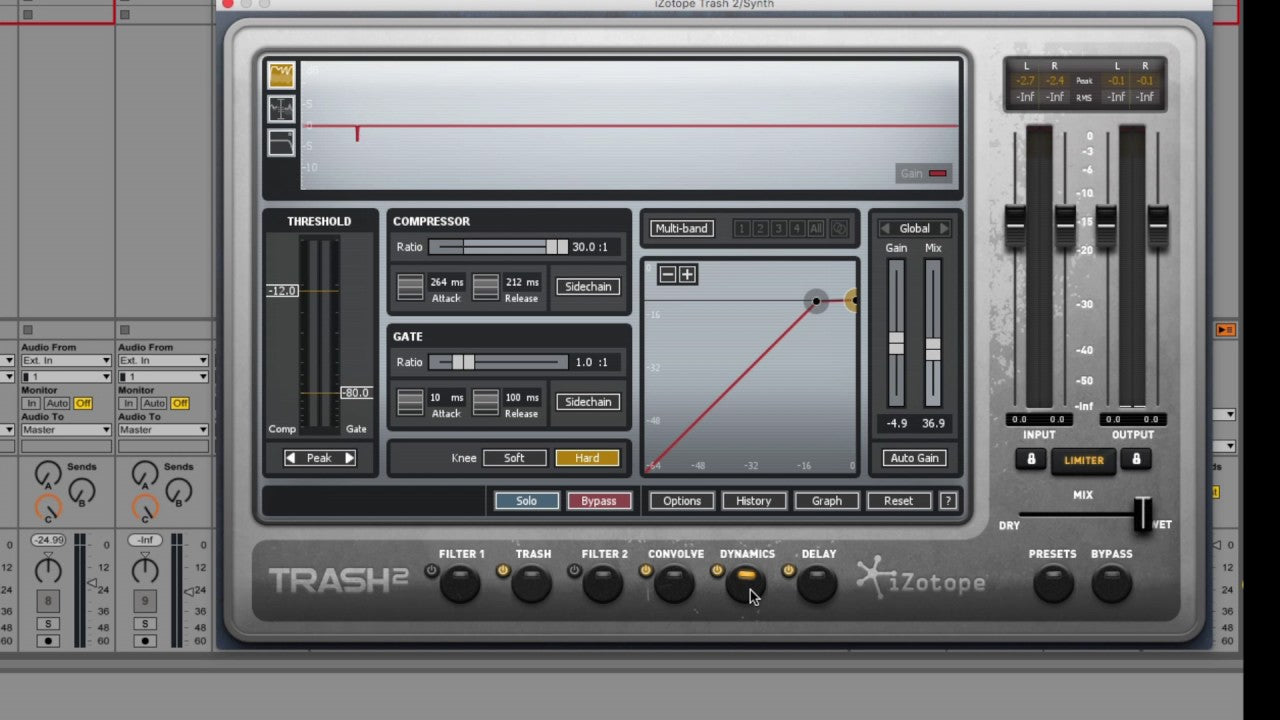The image size is (1280, 720).
Task: Click the compressor Ratio slider
Action: 498,247
